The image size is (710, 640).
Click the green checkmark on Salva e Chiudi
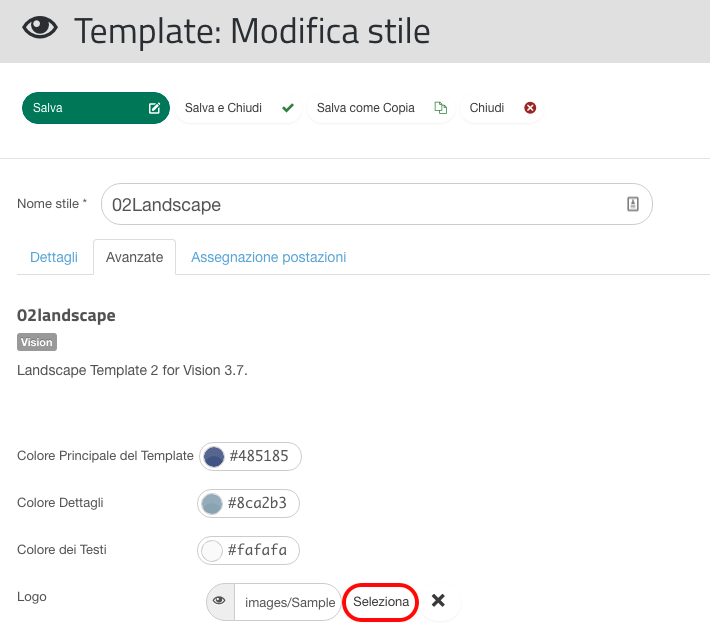(288, 108)
